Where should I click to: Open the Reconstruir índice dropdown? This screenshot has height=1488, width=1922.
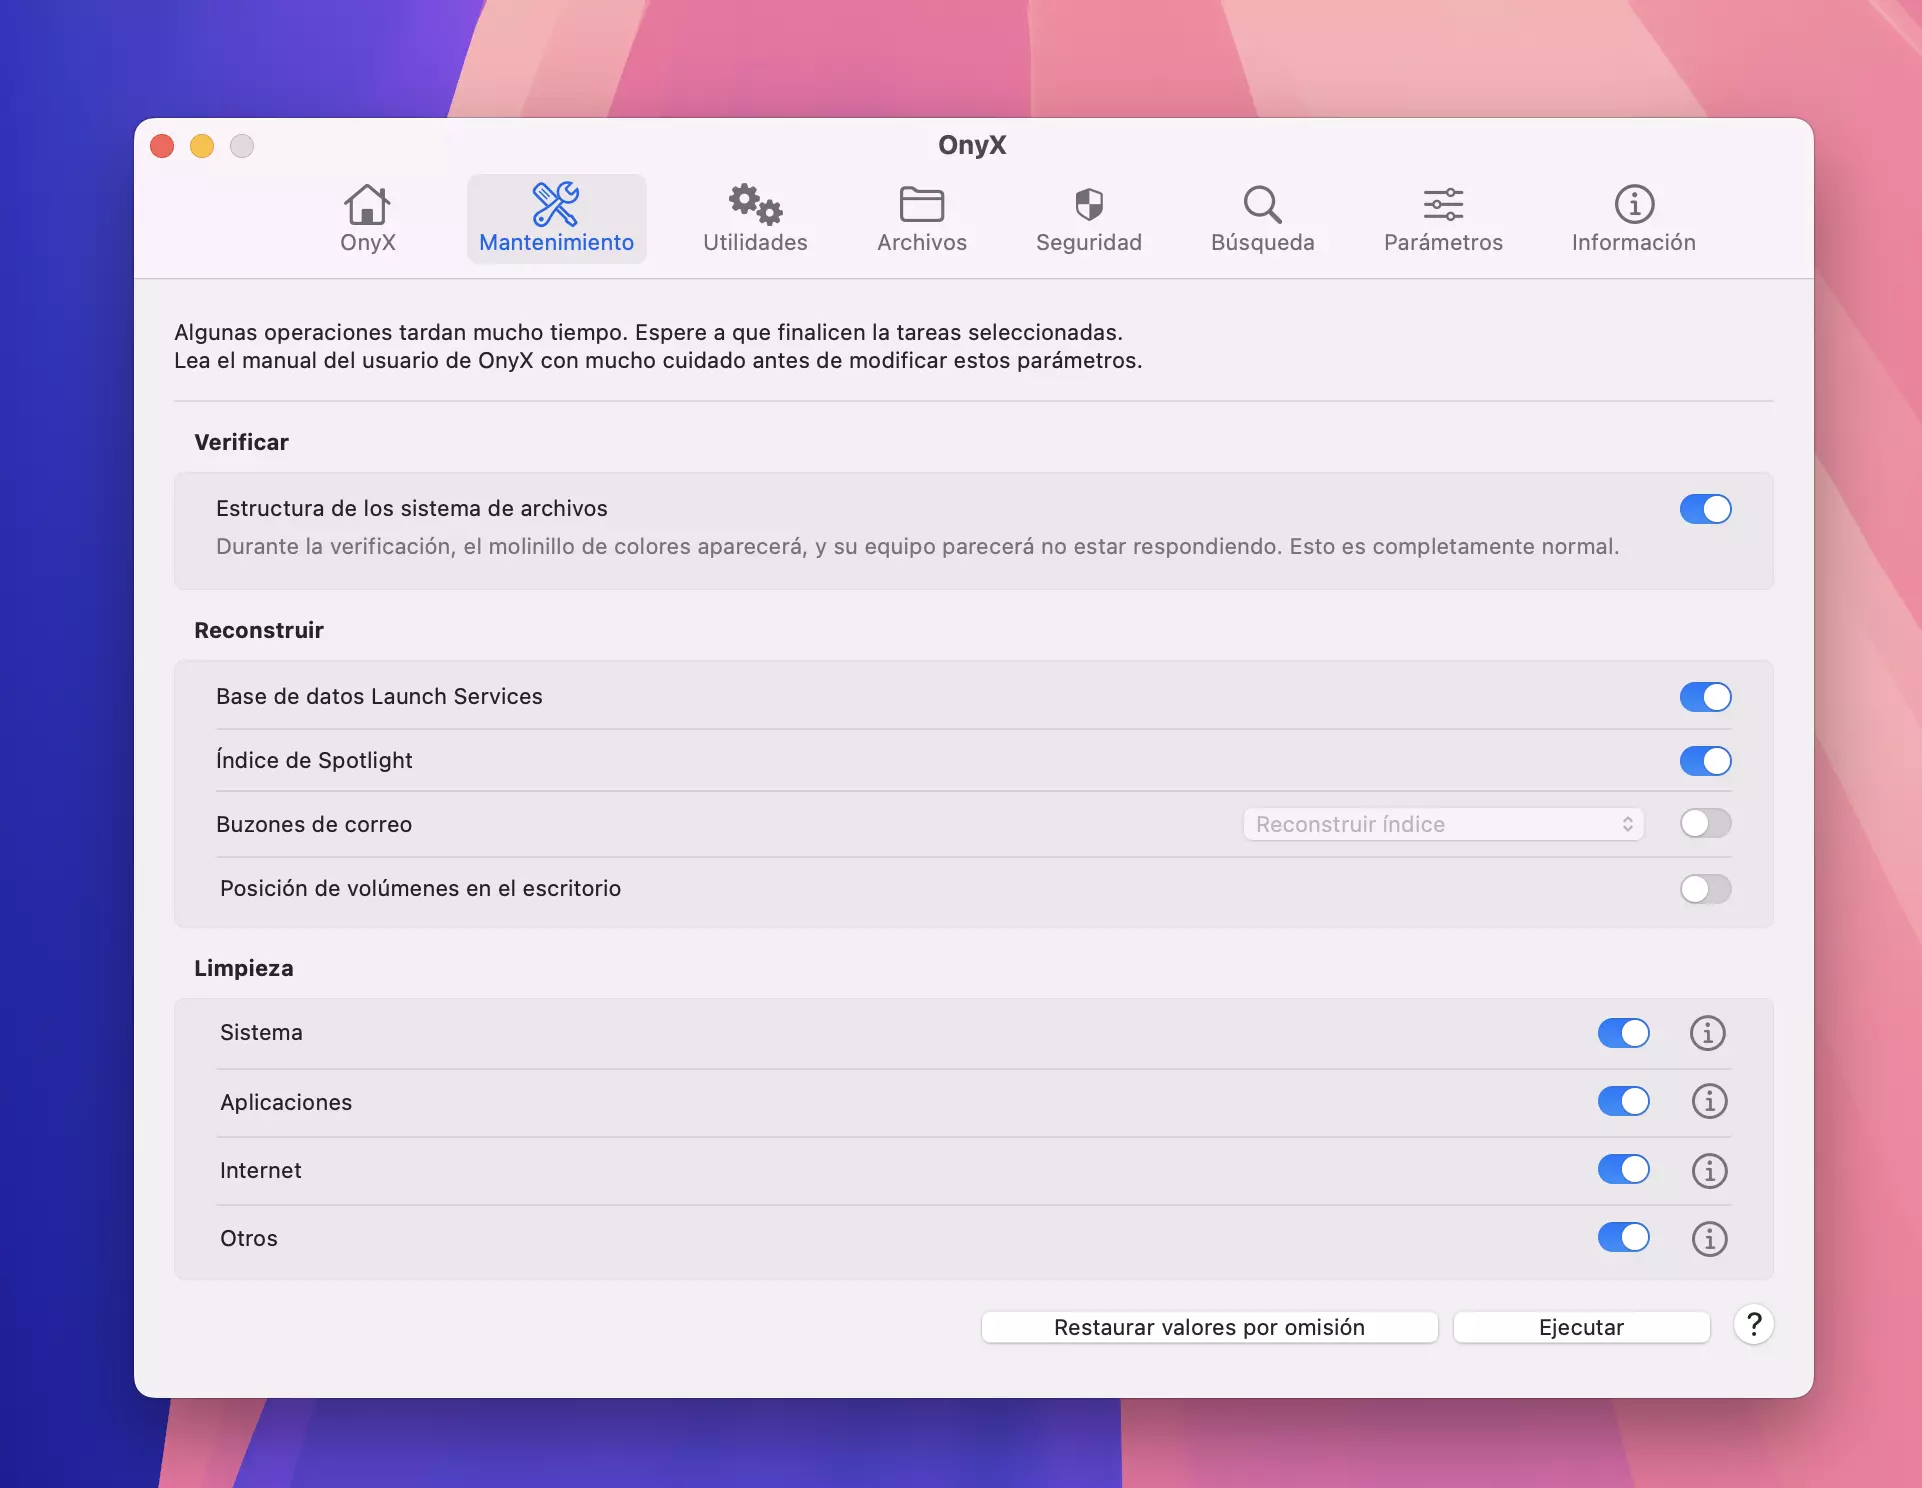click(x=1443, y=824)
